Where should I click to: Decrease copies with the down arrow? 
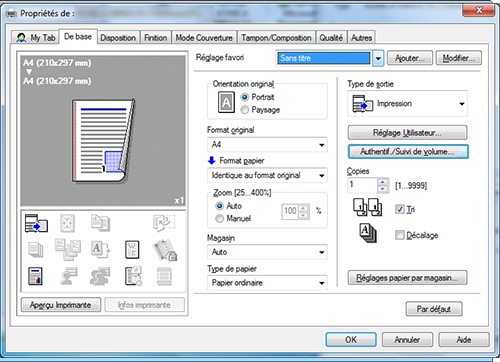[x=383, y=189]
